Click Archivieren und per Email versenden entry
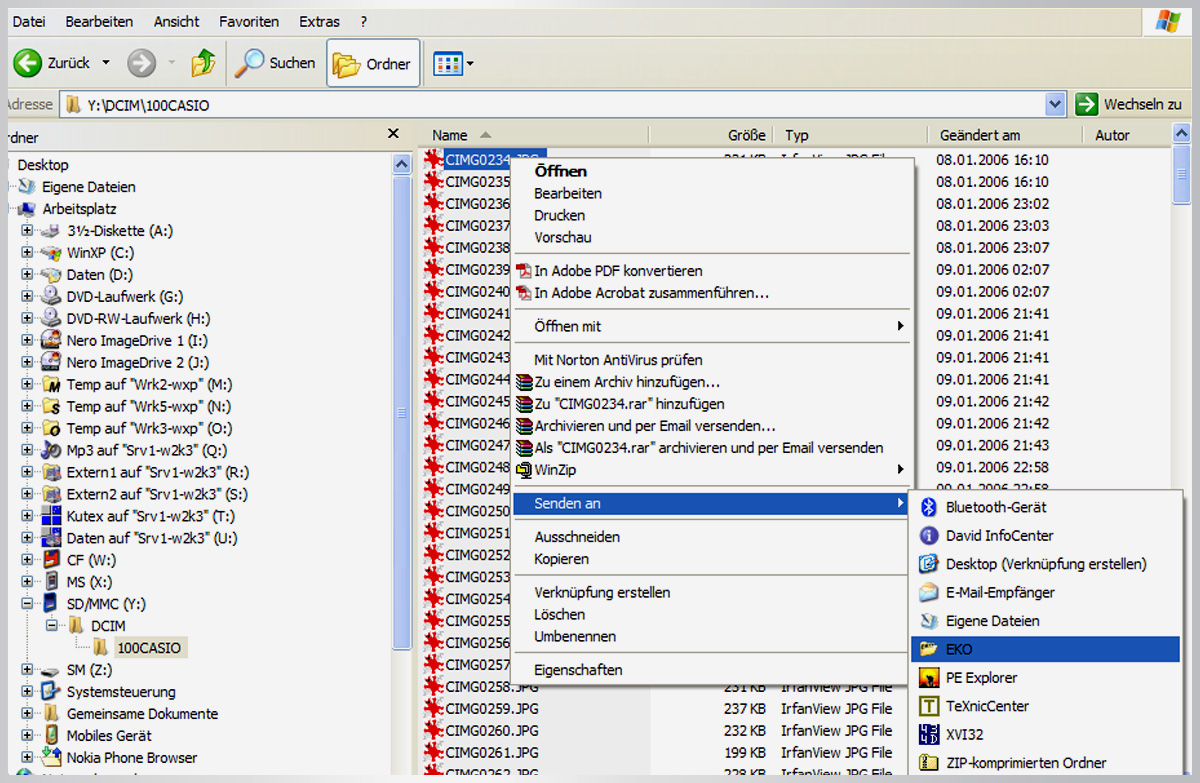This screenshot has width=1200, height=783. 712,426
